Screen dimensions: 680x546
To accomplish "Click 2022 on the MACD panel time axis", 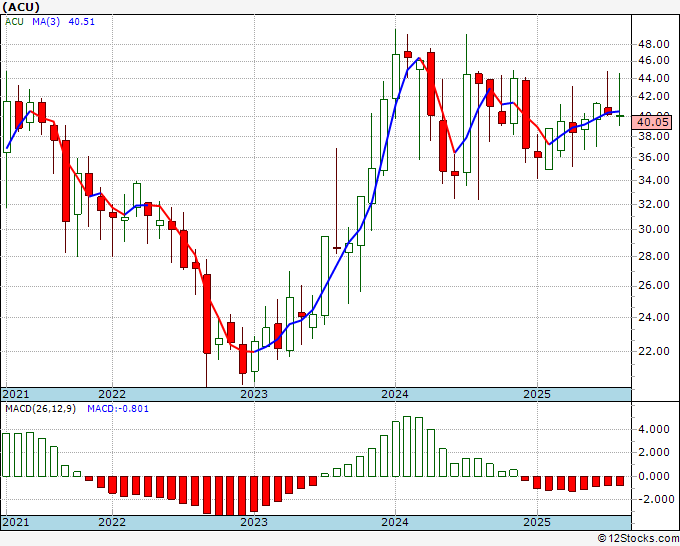I will tap(112, 522).
